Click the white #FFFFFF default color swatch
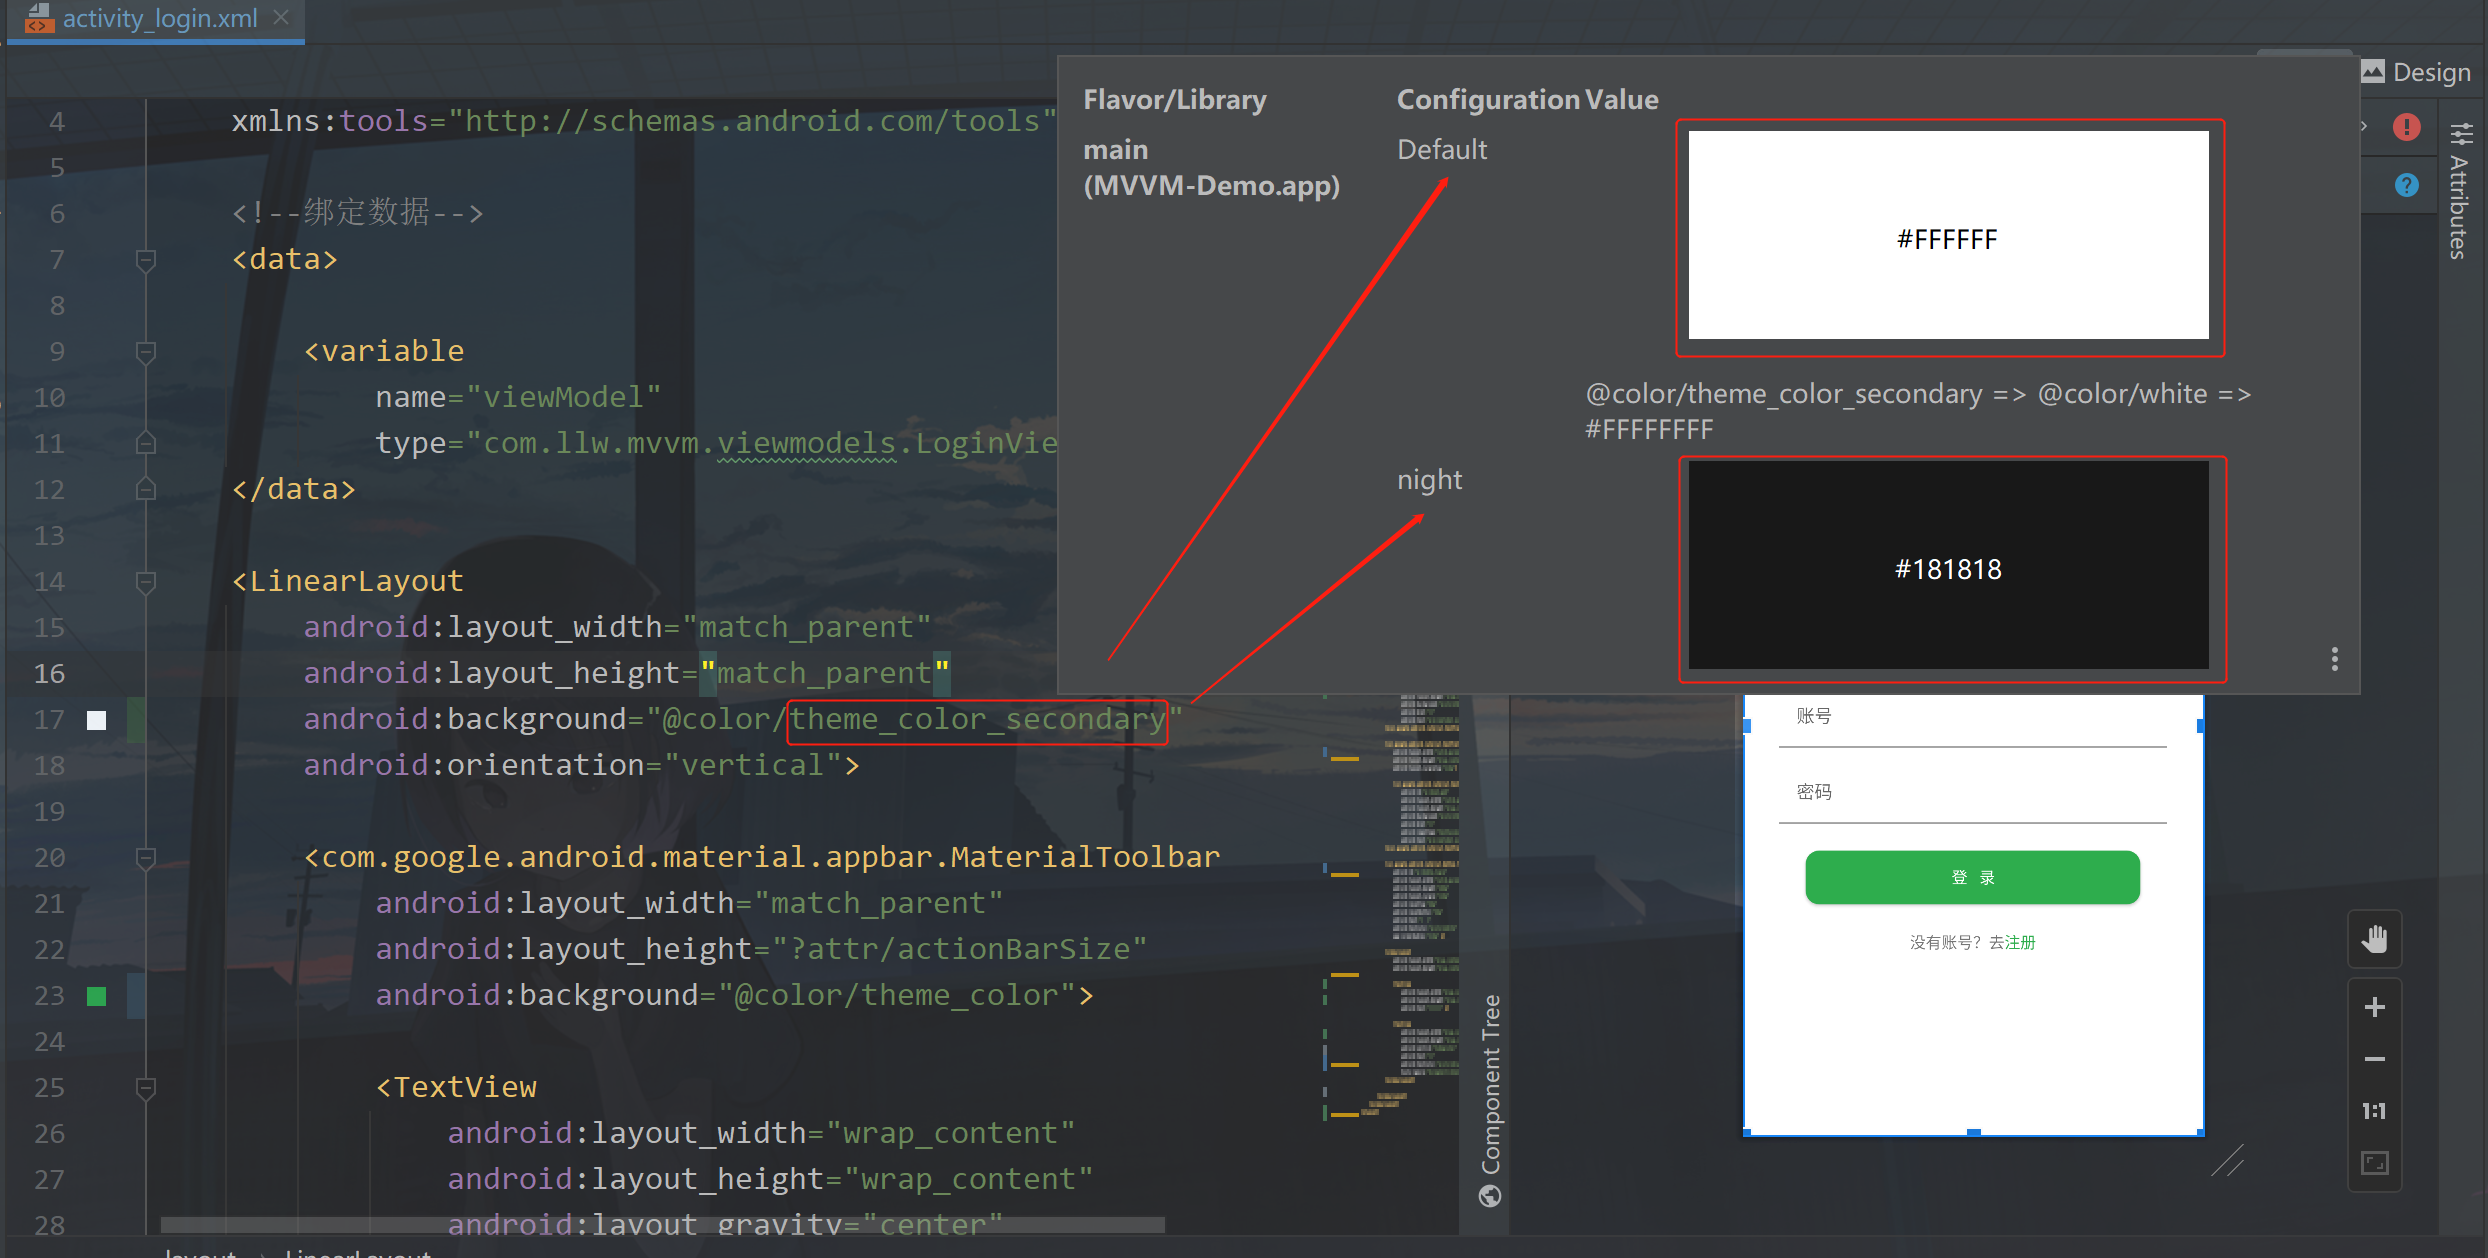Image resolution: width=2488 pixels, height=1258 pixels. 1948,235
